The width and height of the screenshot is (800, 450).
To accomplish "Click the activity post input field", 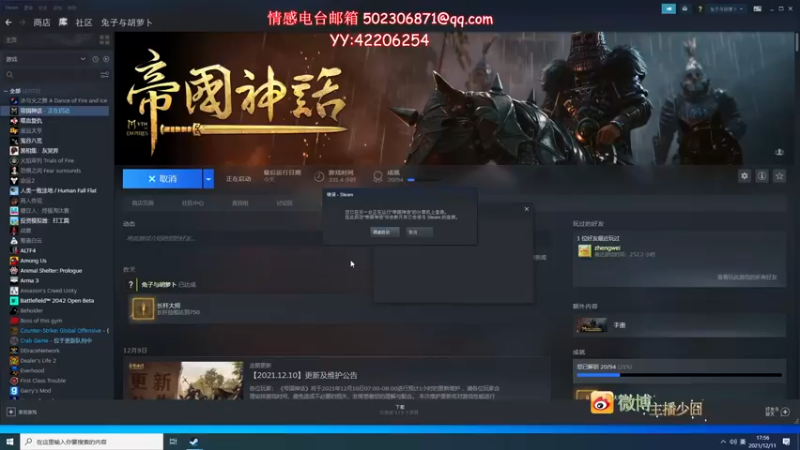I will (x=224, y=238).
